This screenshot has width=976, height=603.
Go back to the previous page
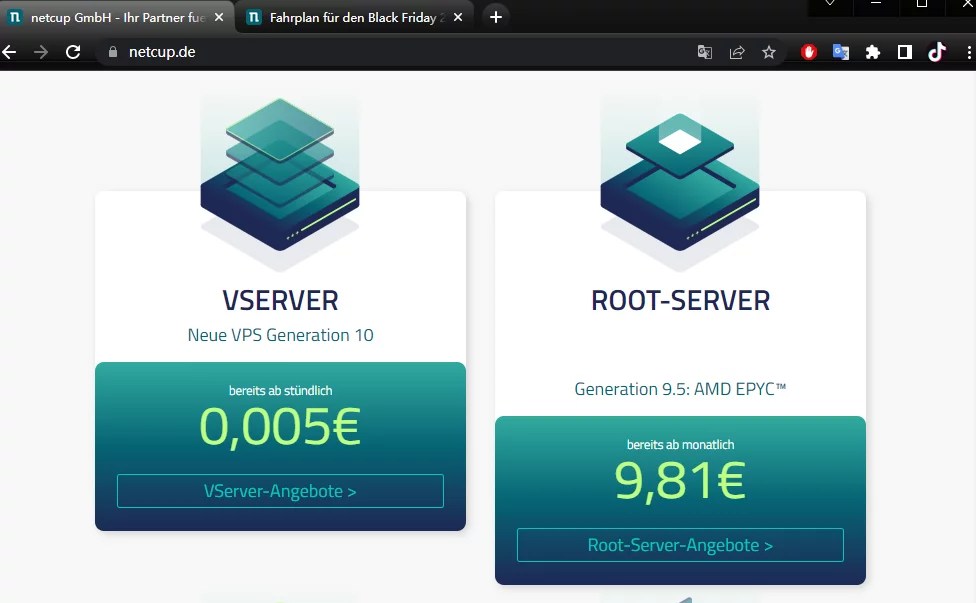point(9,52)
